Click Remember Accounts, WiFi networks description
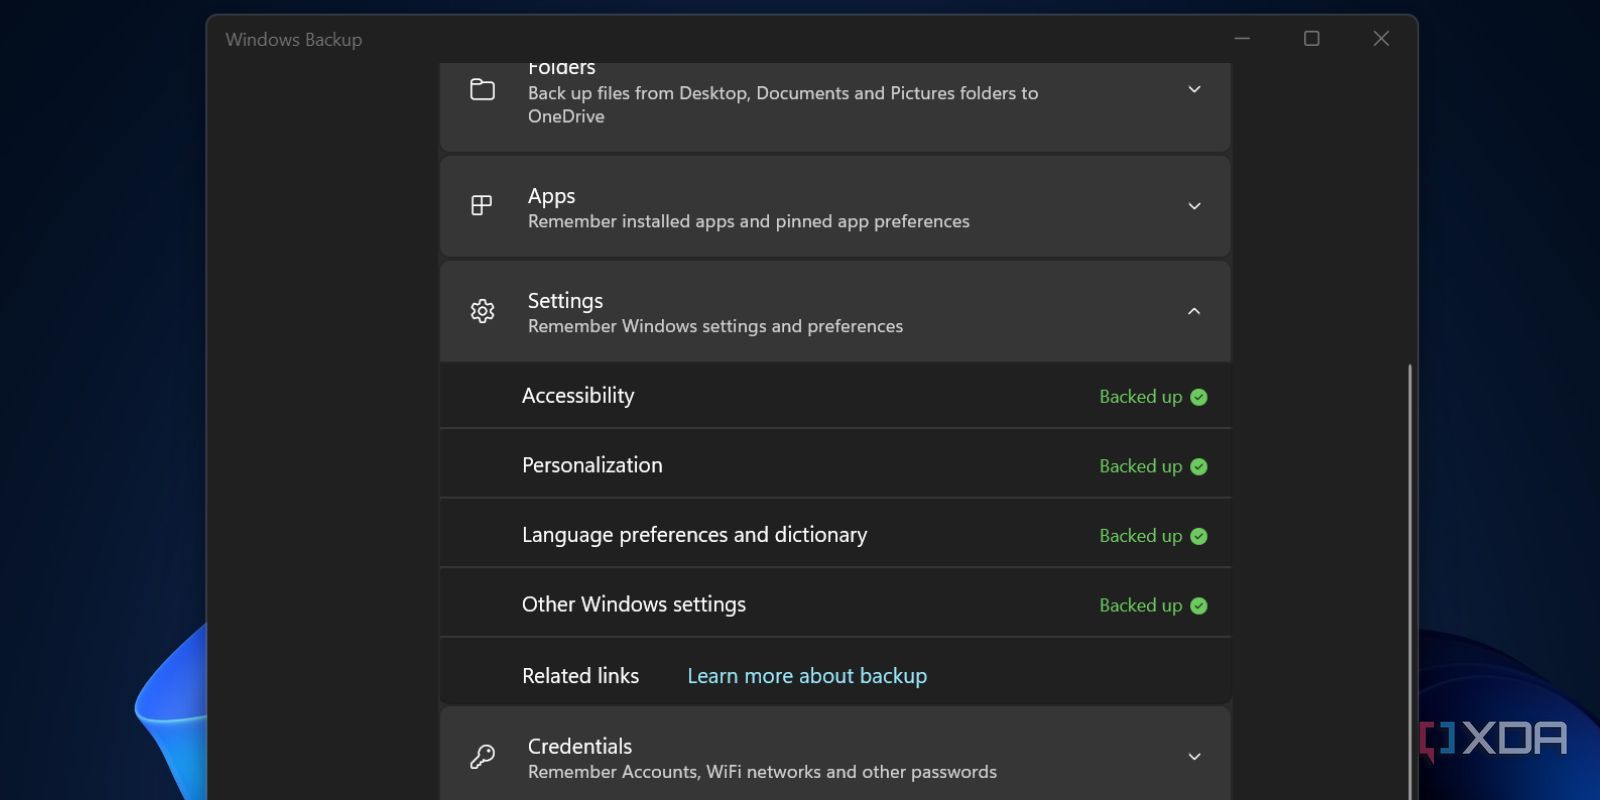The width and height of the screenshot is (1600, 800). point(762,772)
